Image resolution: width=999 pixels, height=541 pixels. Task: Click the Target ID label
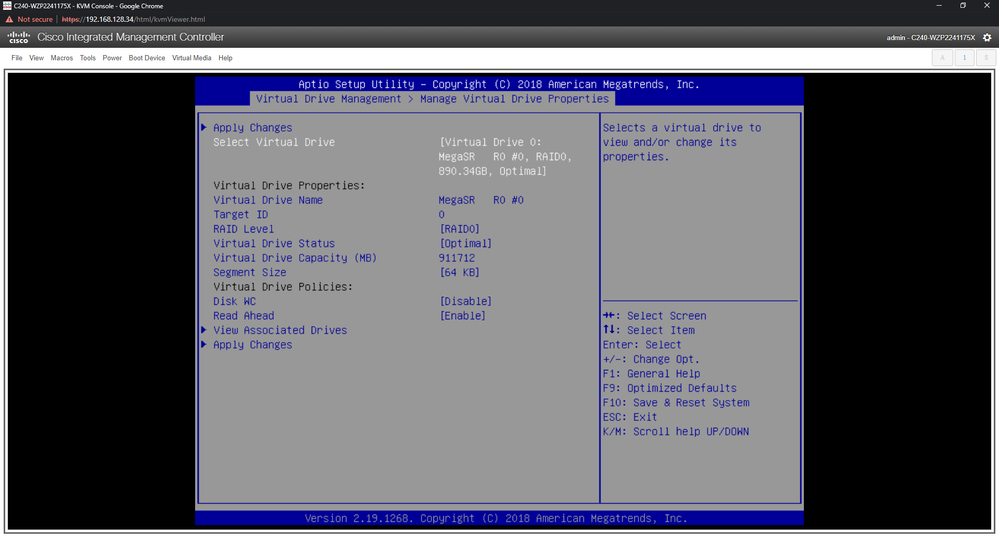pyautogui.click(x=240, y=215)
